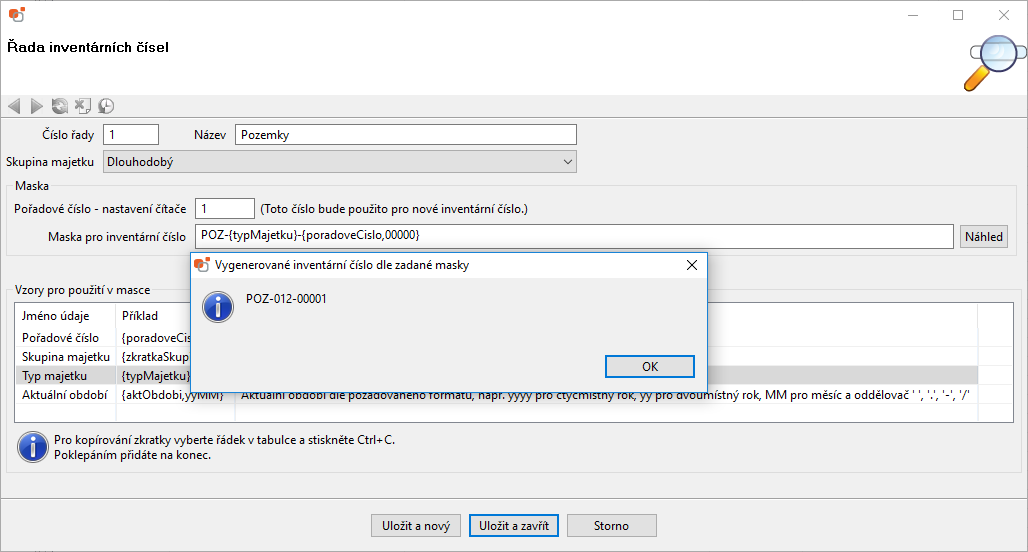
Task: Click the Náhled preview button
Action: (983, 237)
